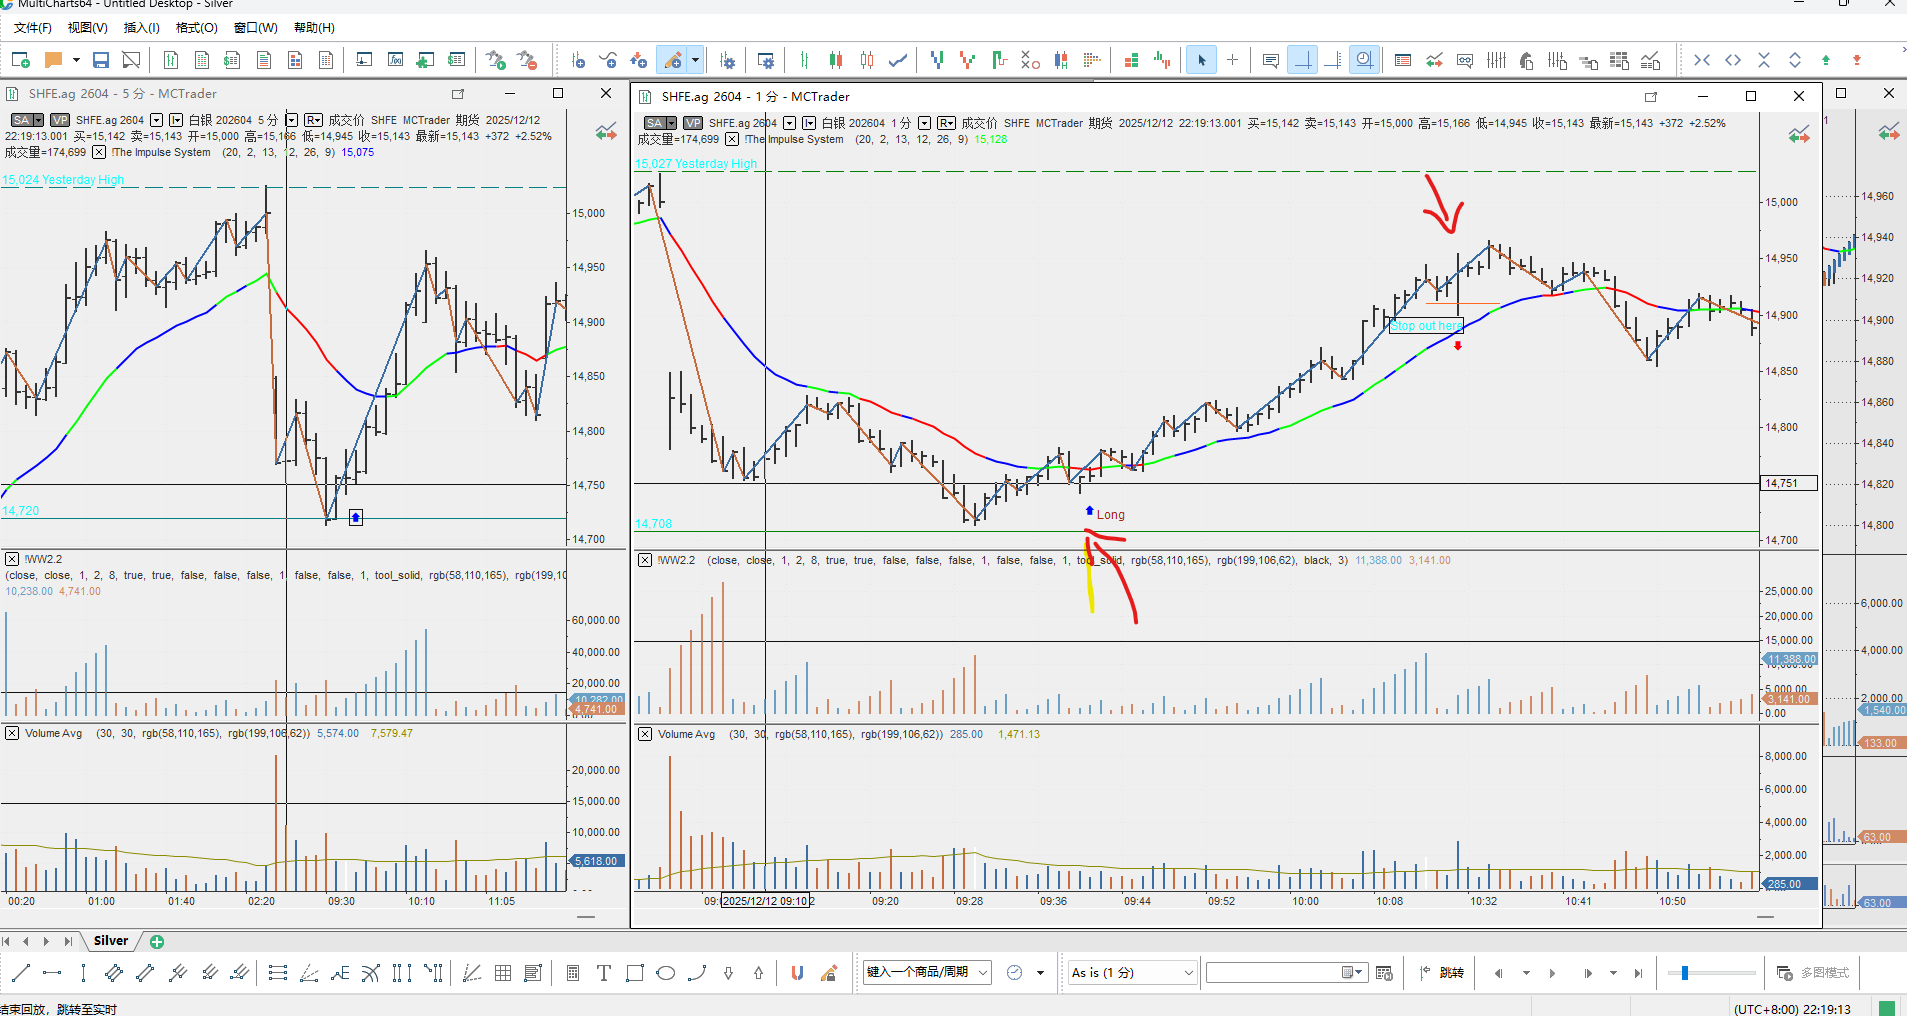Toggle the highlighted price marker toolbar button

pos(1301,61)
